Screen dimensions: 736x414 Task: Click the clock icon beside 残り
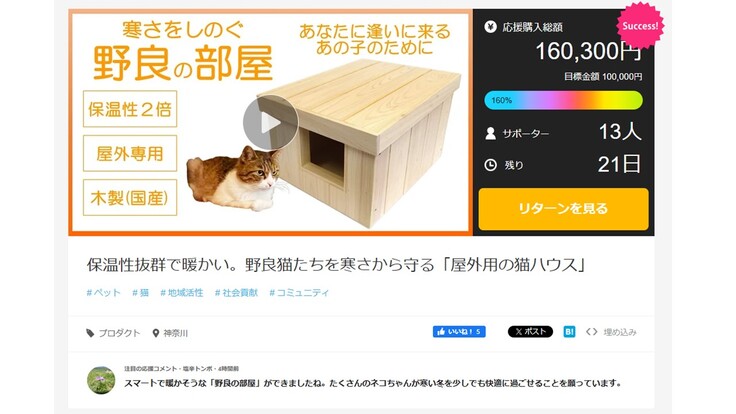(491, 165)
